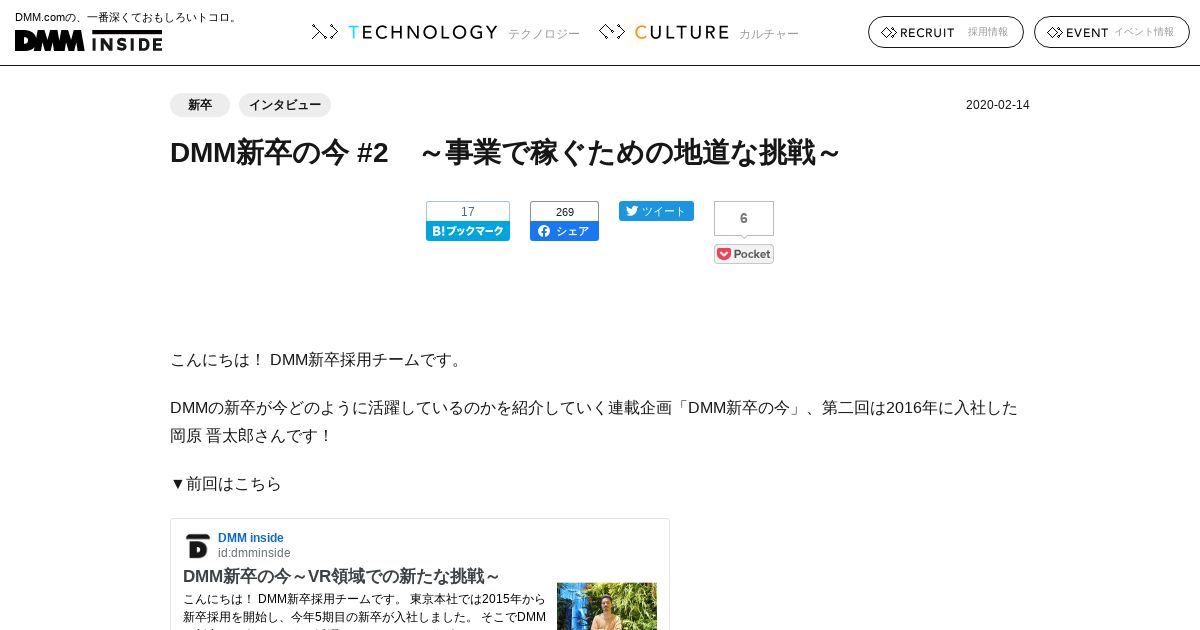Viewport: 1200px width, 630px height.
Task: Share via Facebook シェア button
Action: tap(564, 231)
